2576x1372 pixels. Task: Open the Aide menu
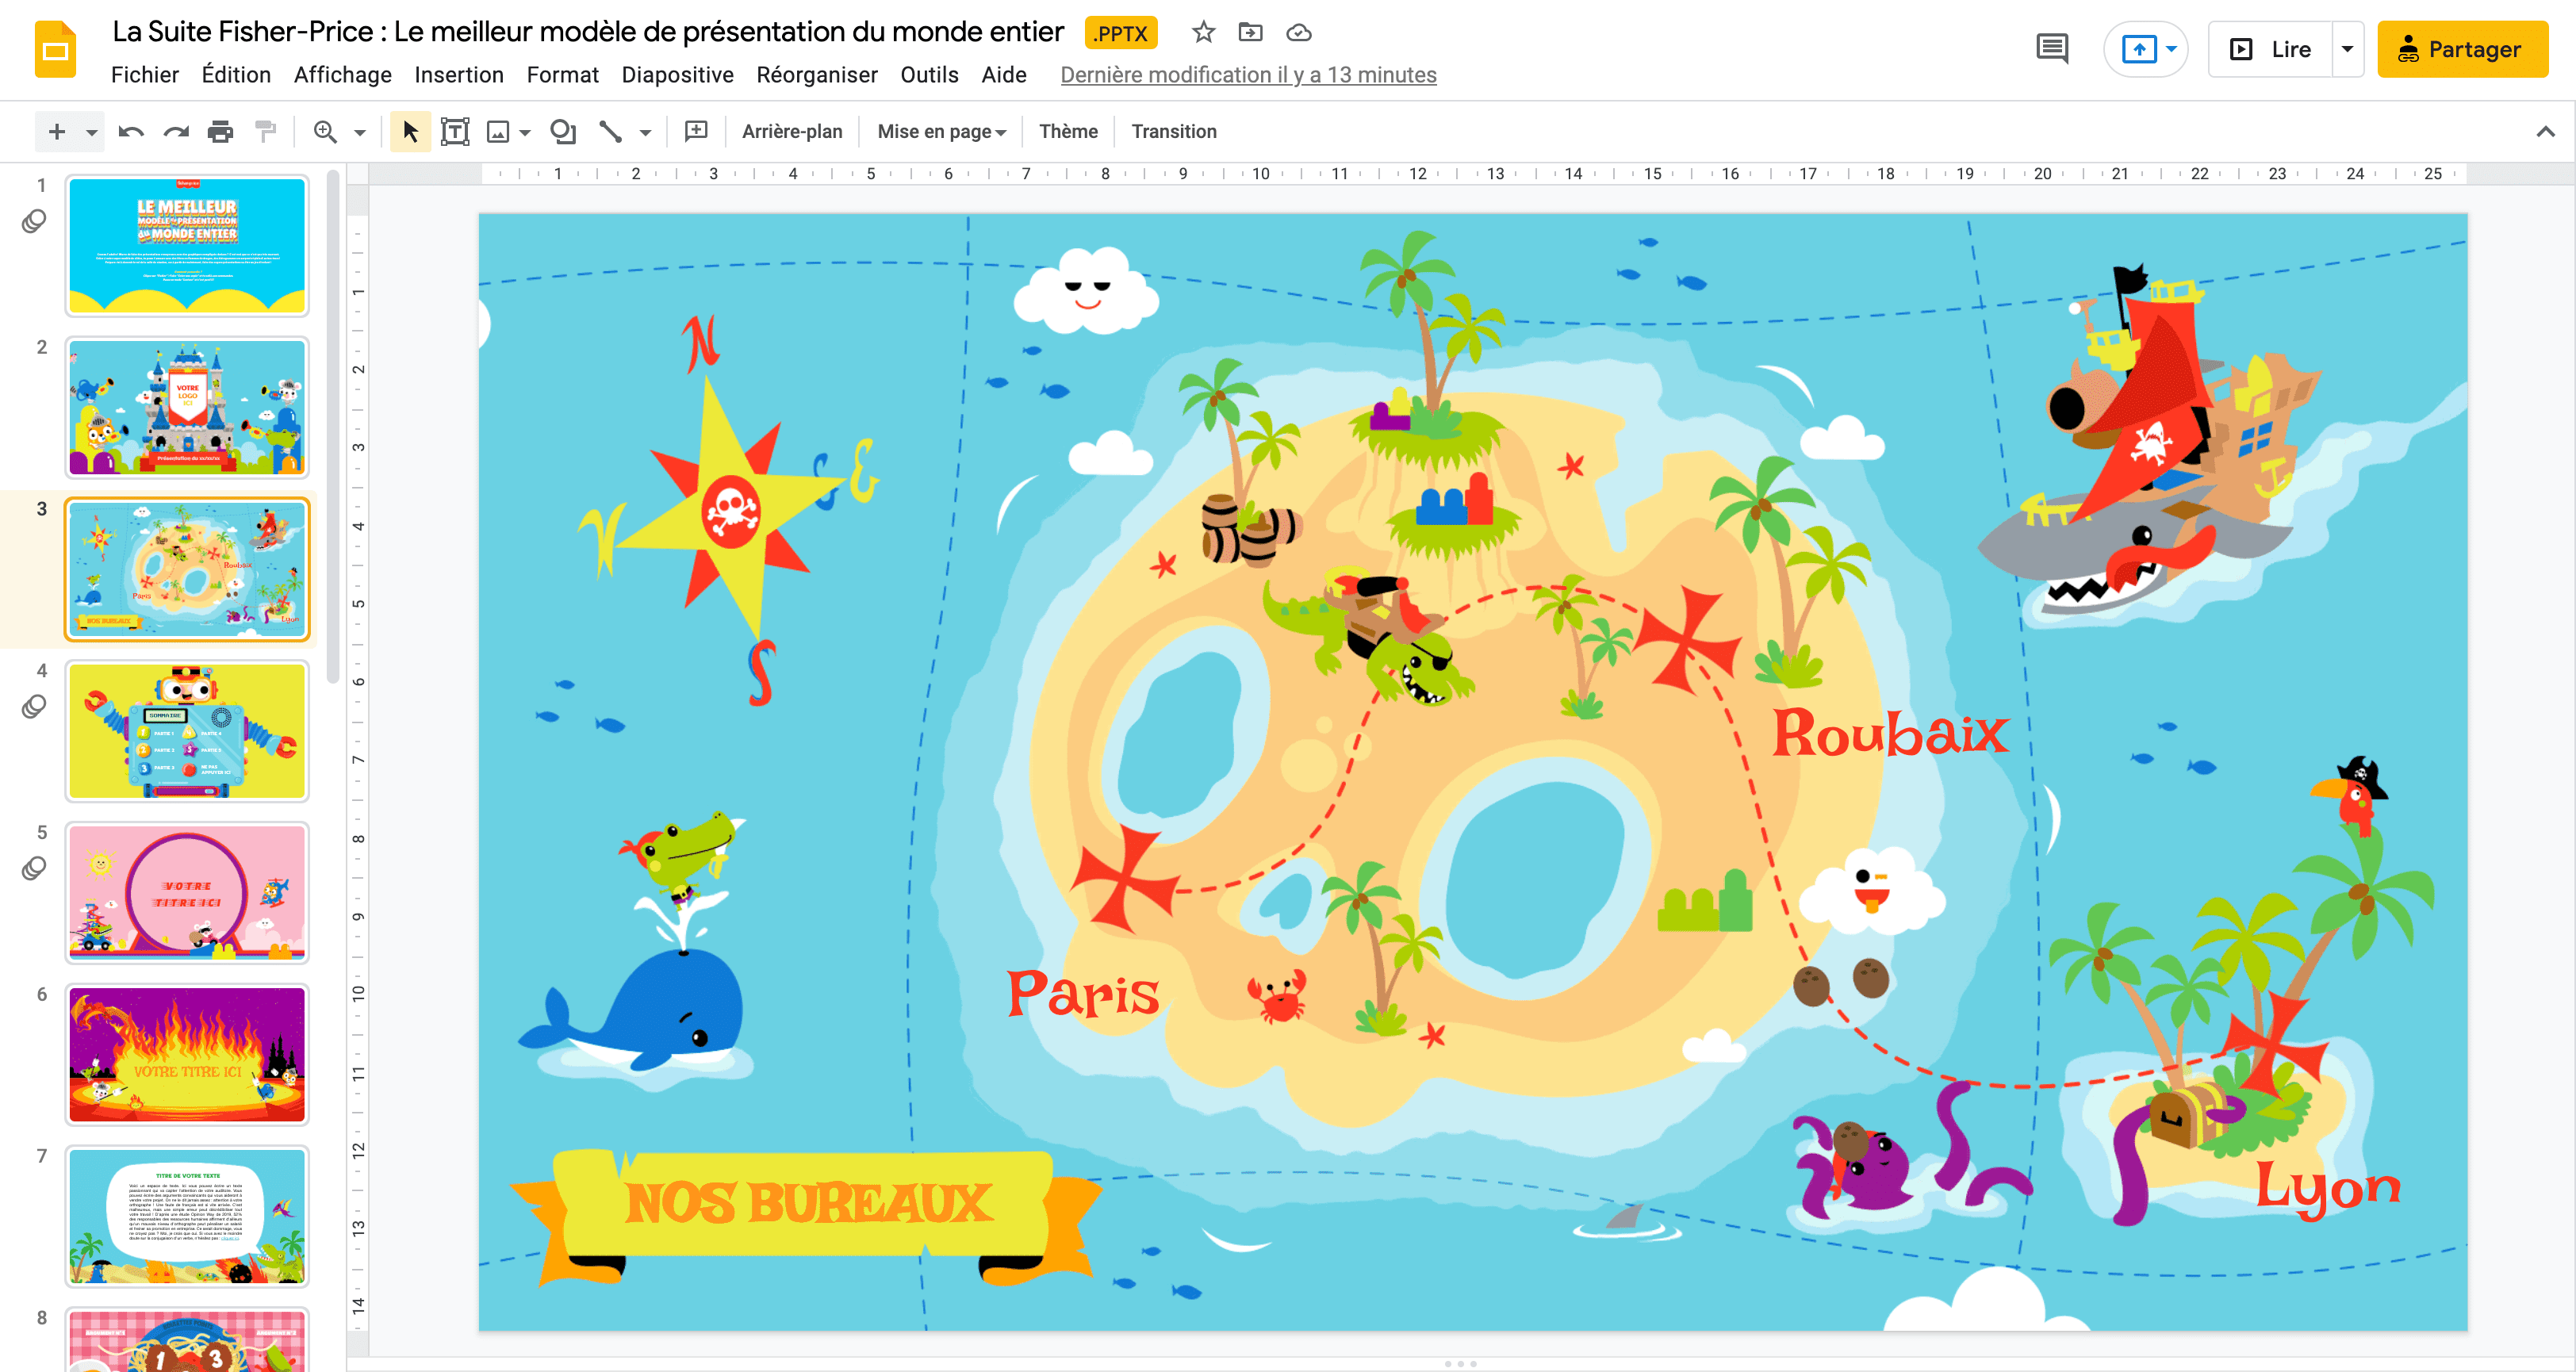pos(1004,75)
